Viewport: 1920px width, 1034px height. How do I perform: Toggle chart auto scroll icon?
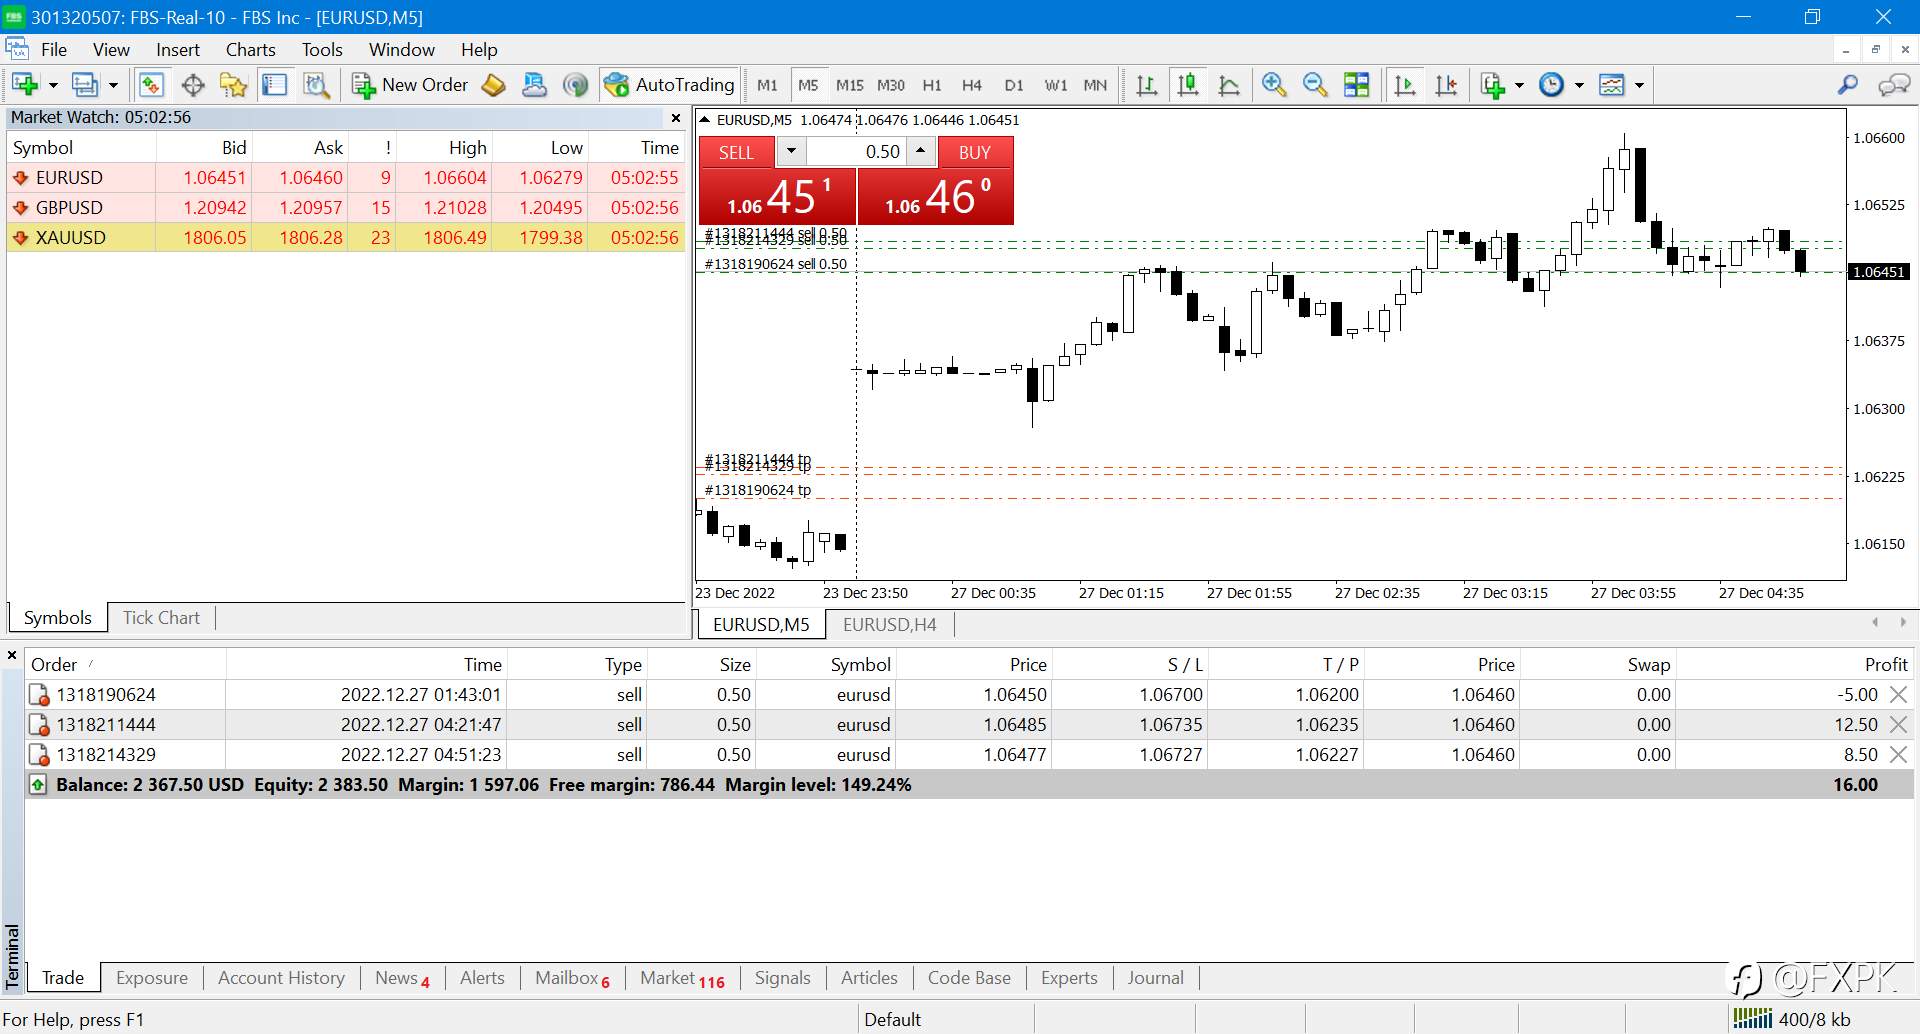click(x=1405, y=85)
